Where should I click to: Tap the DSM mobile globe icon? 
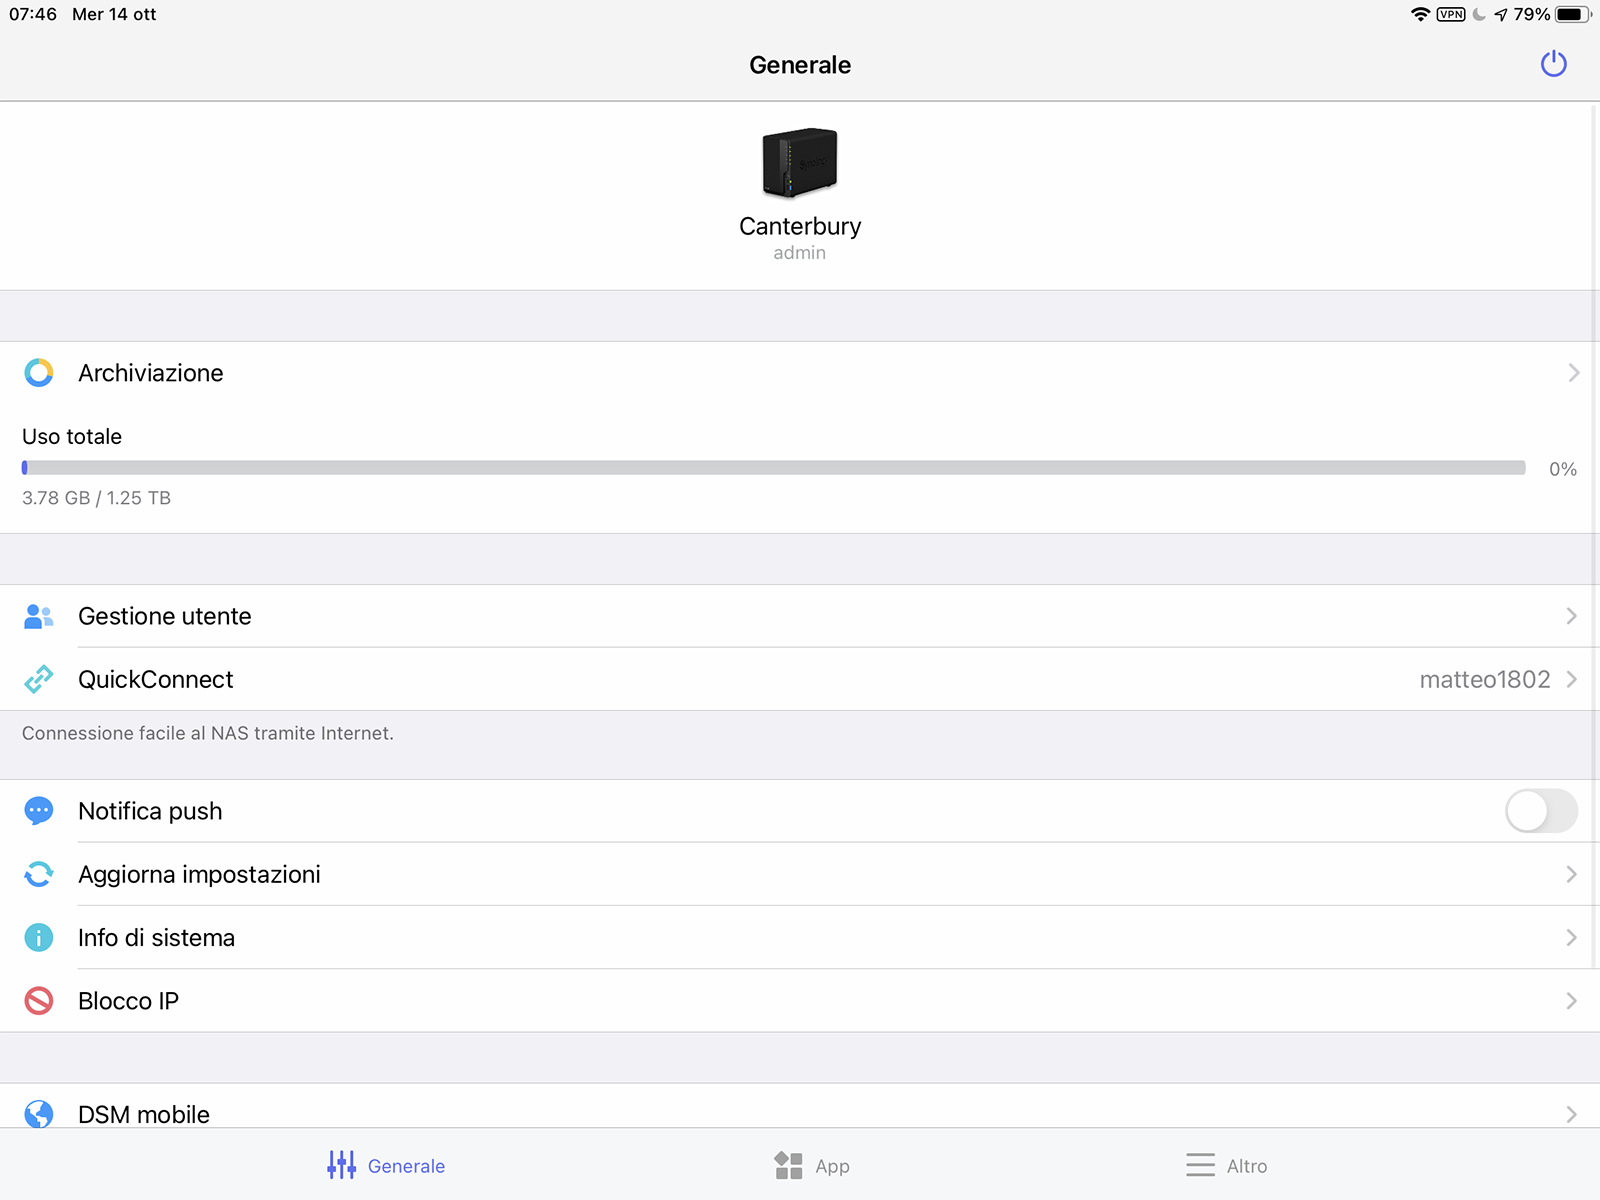[39, 1114]
